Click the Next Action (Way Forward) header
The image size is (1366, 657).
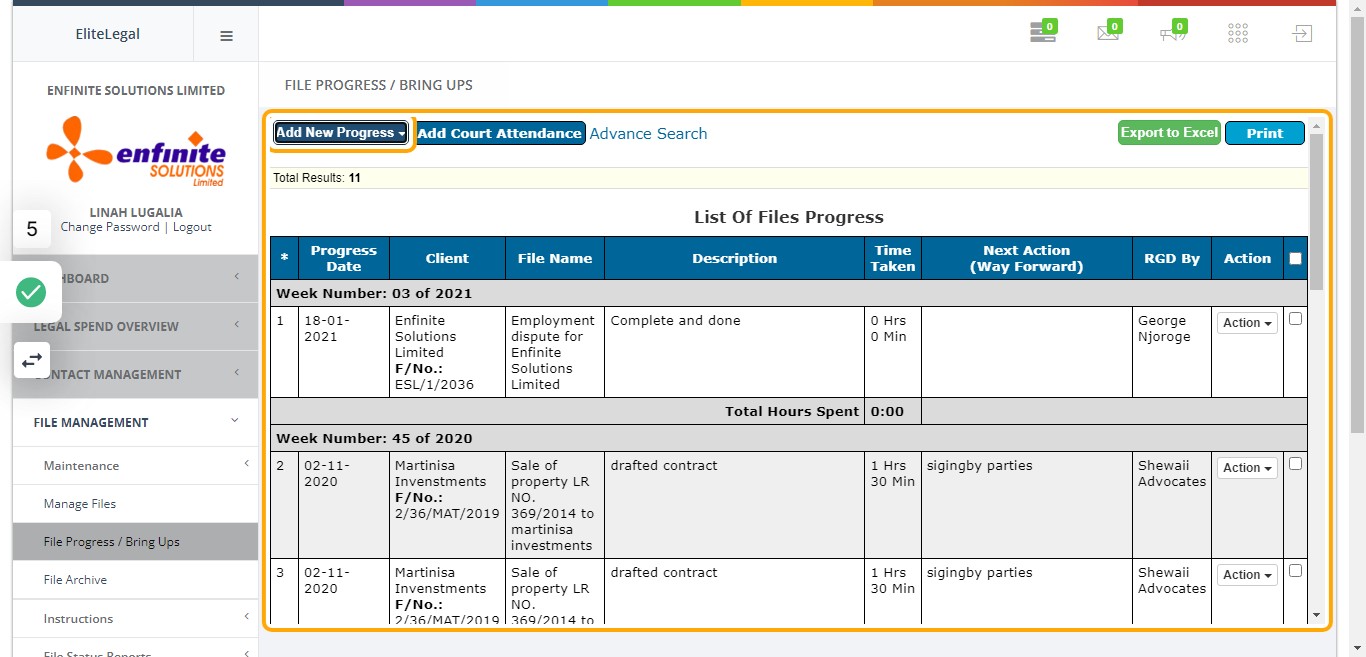click(1027, 258)
